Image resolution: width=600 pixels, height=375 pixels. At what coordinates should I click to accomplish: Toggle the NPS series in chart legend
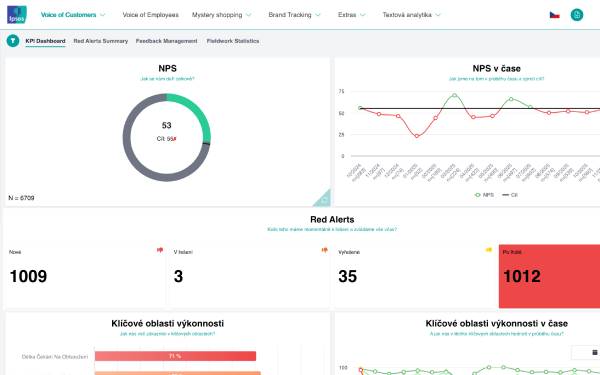click(484, 195)
